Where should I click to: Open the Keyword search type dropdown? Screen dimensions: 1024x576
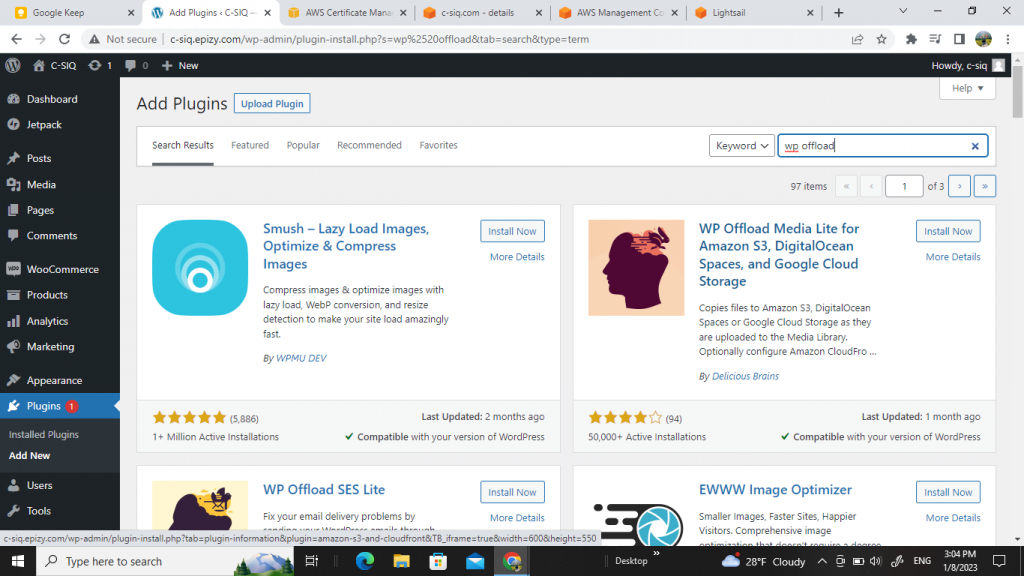(x=741, y=146)
